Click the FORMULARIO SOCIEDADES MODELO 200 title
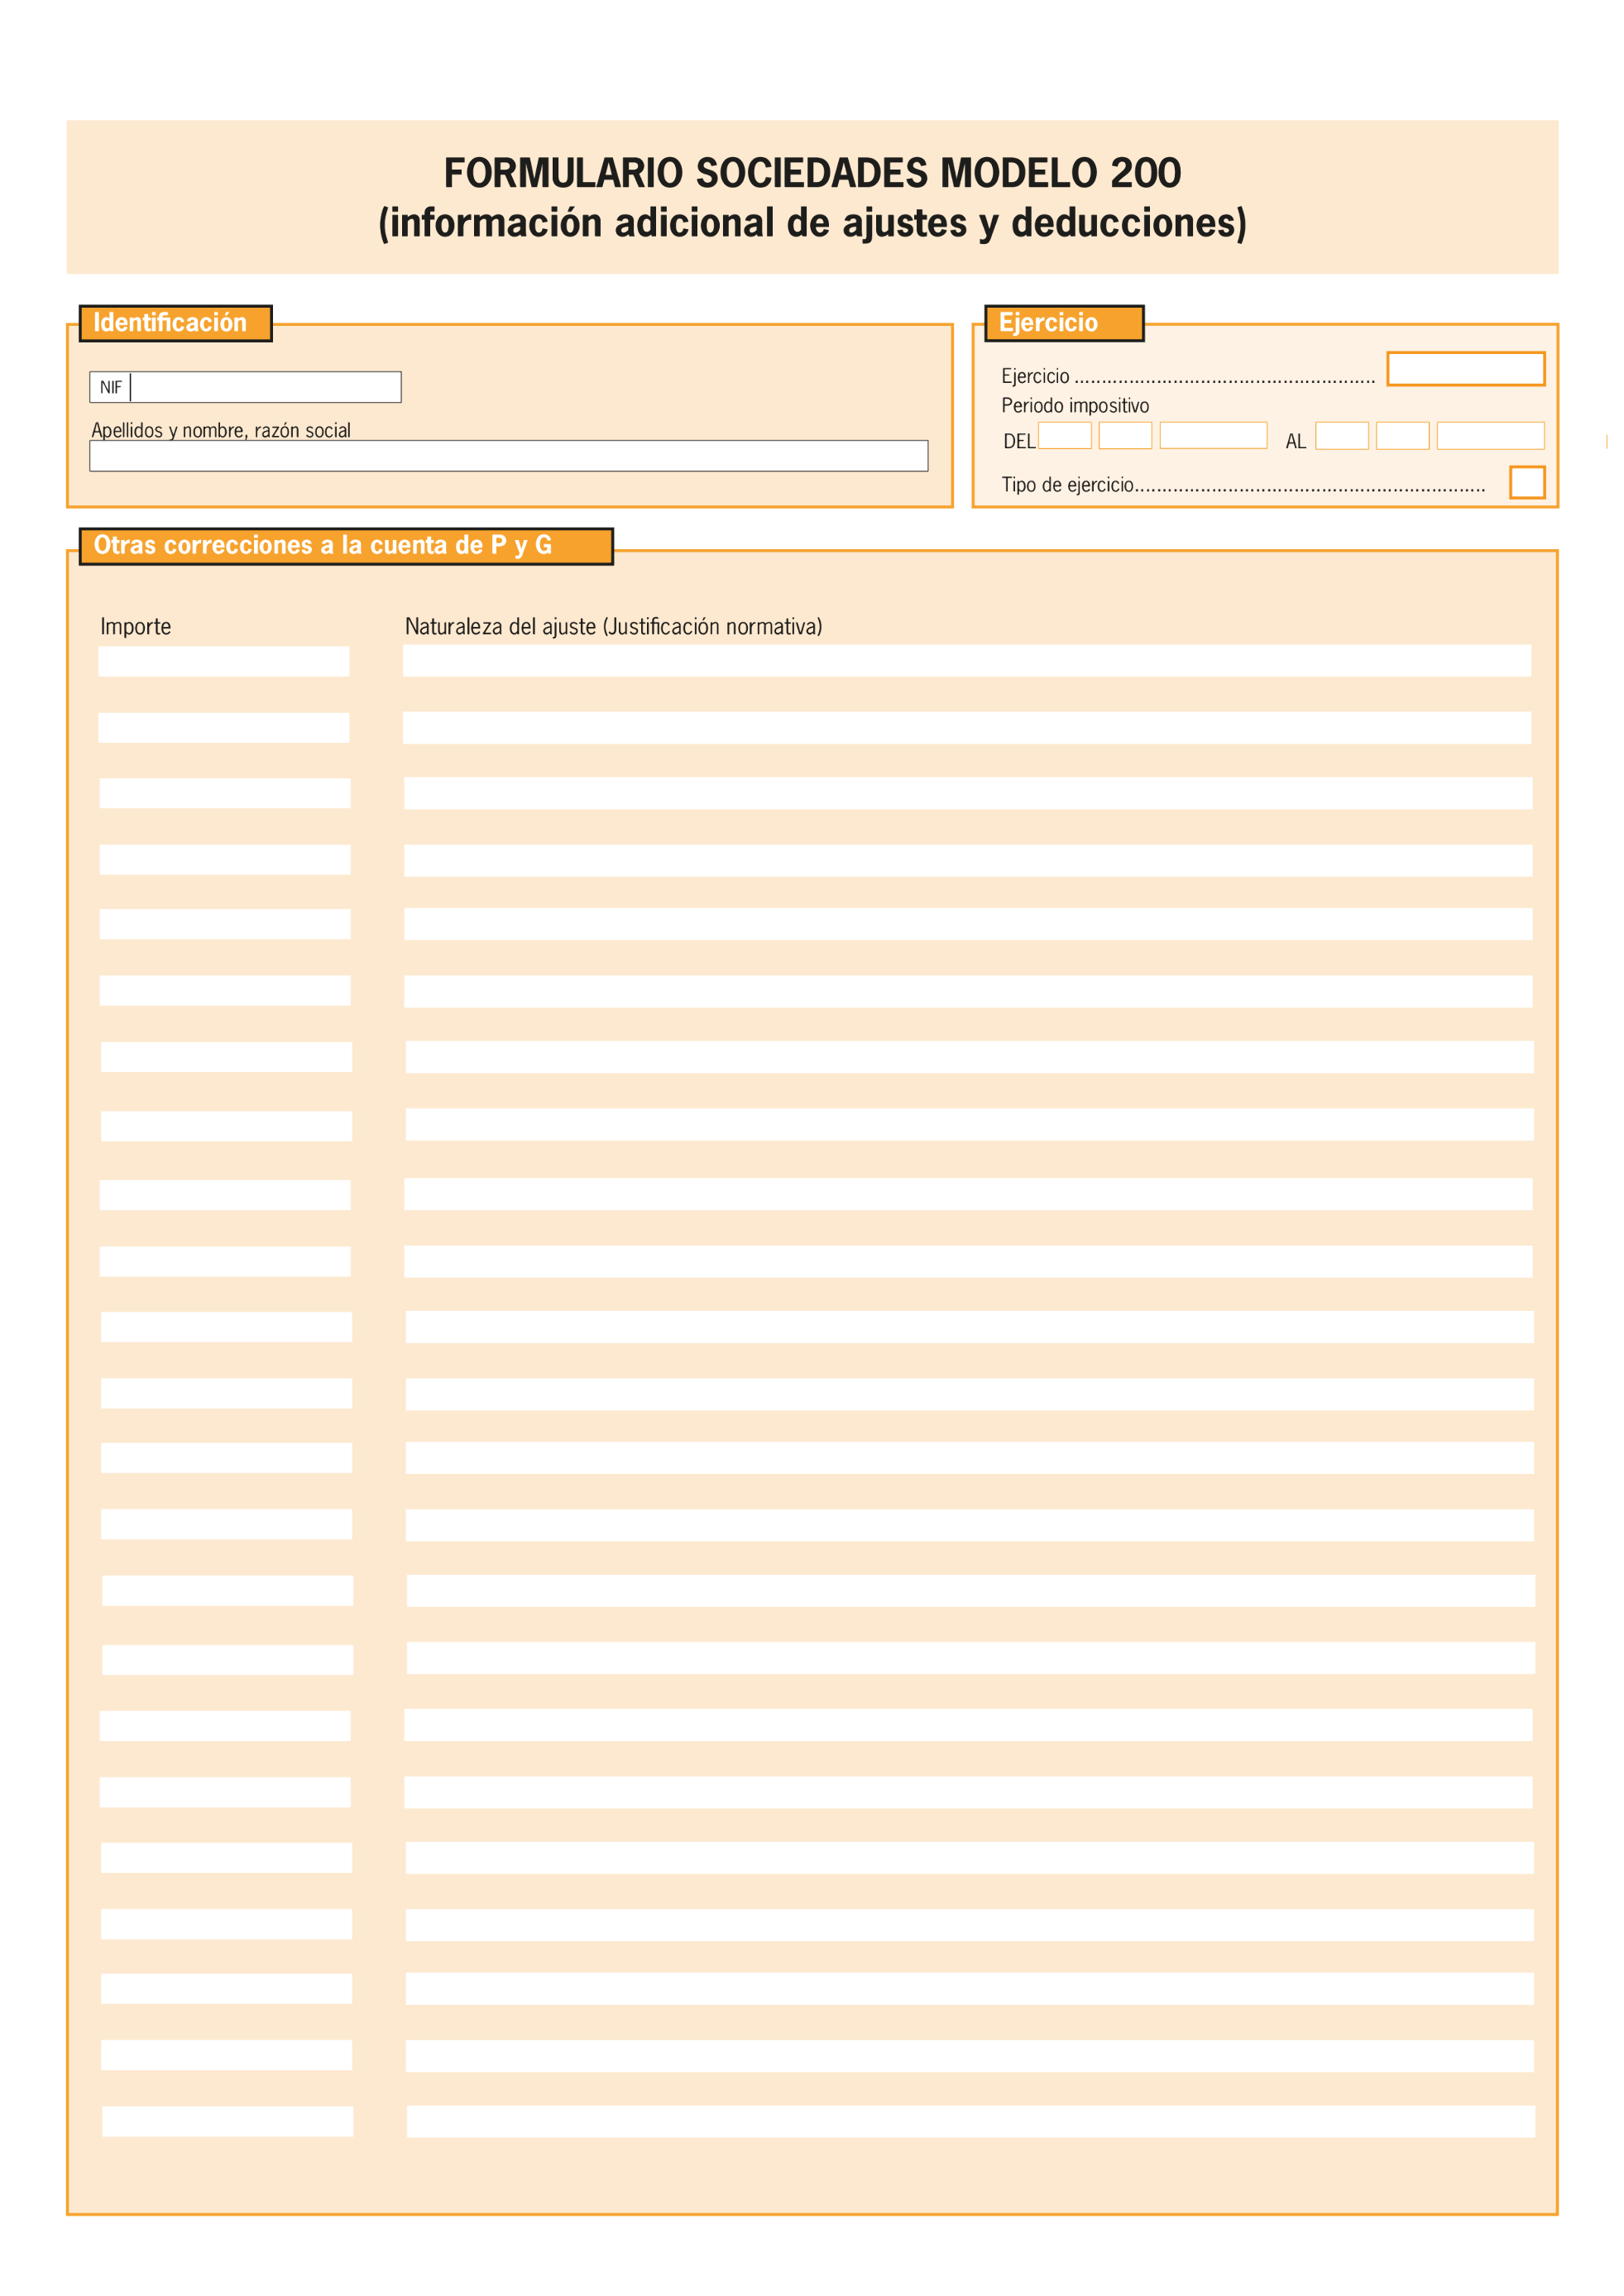The width and height of the screenshot is (1624, 2296). click(x=812, y=173)
